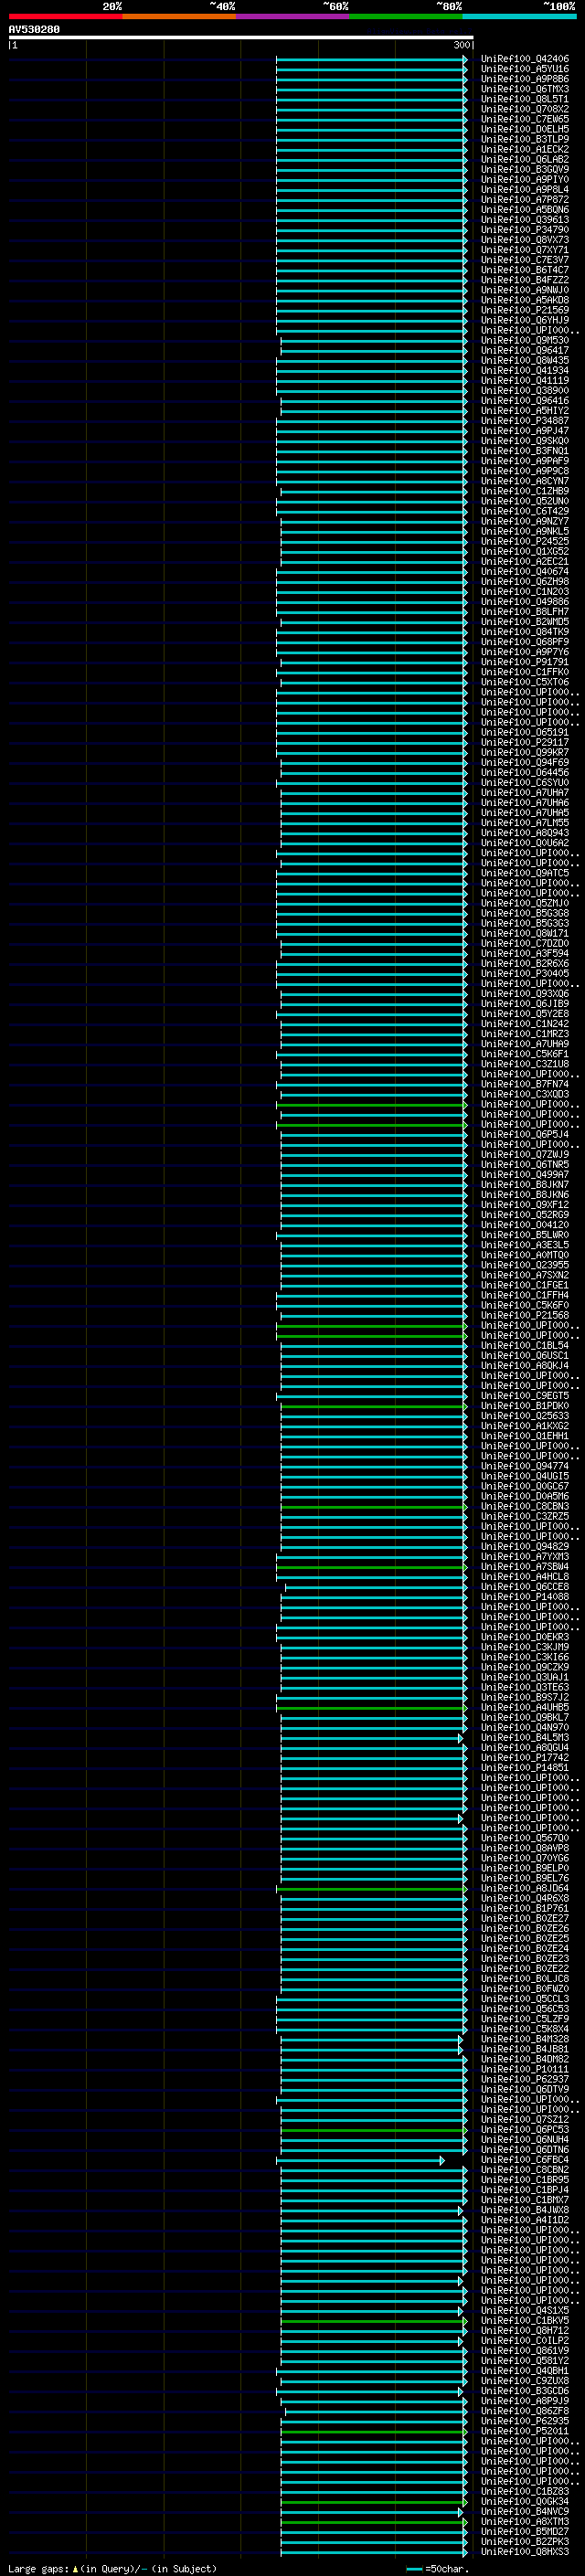Select hit UniRef100_A9P8B6

[525, 79]
